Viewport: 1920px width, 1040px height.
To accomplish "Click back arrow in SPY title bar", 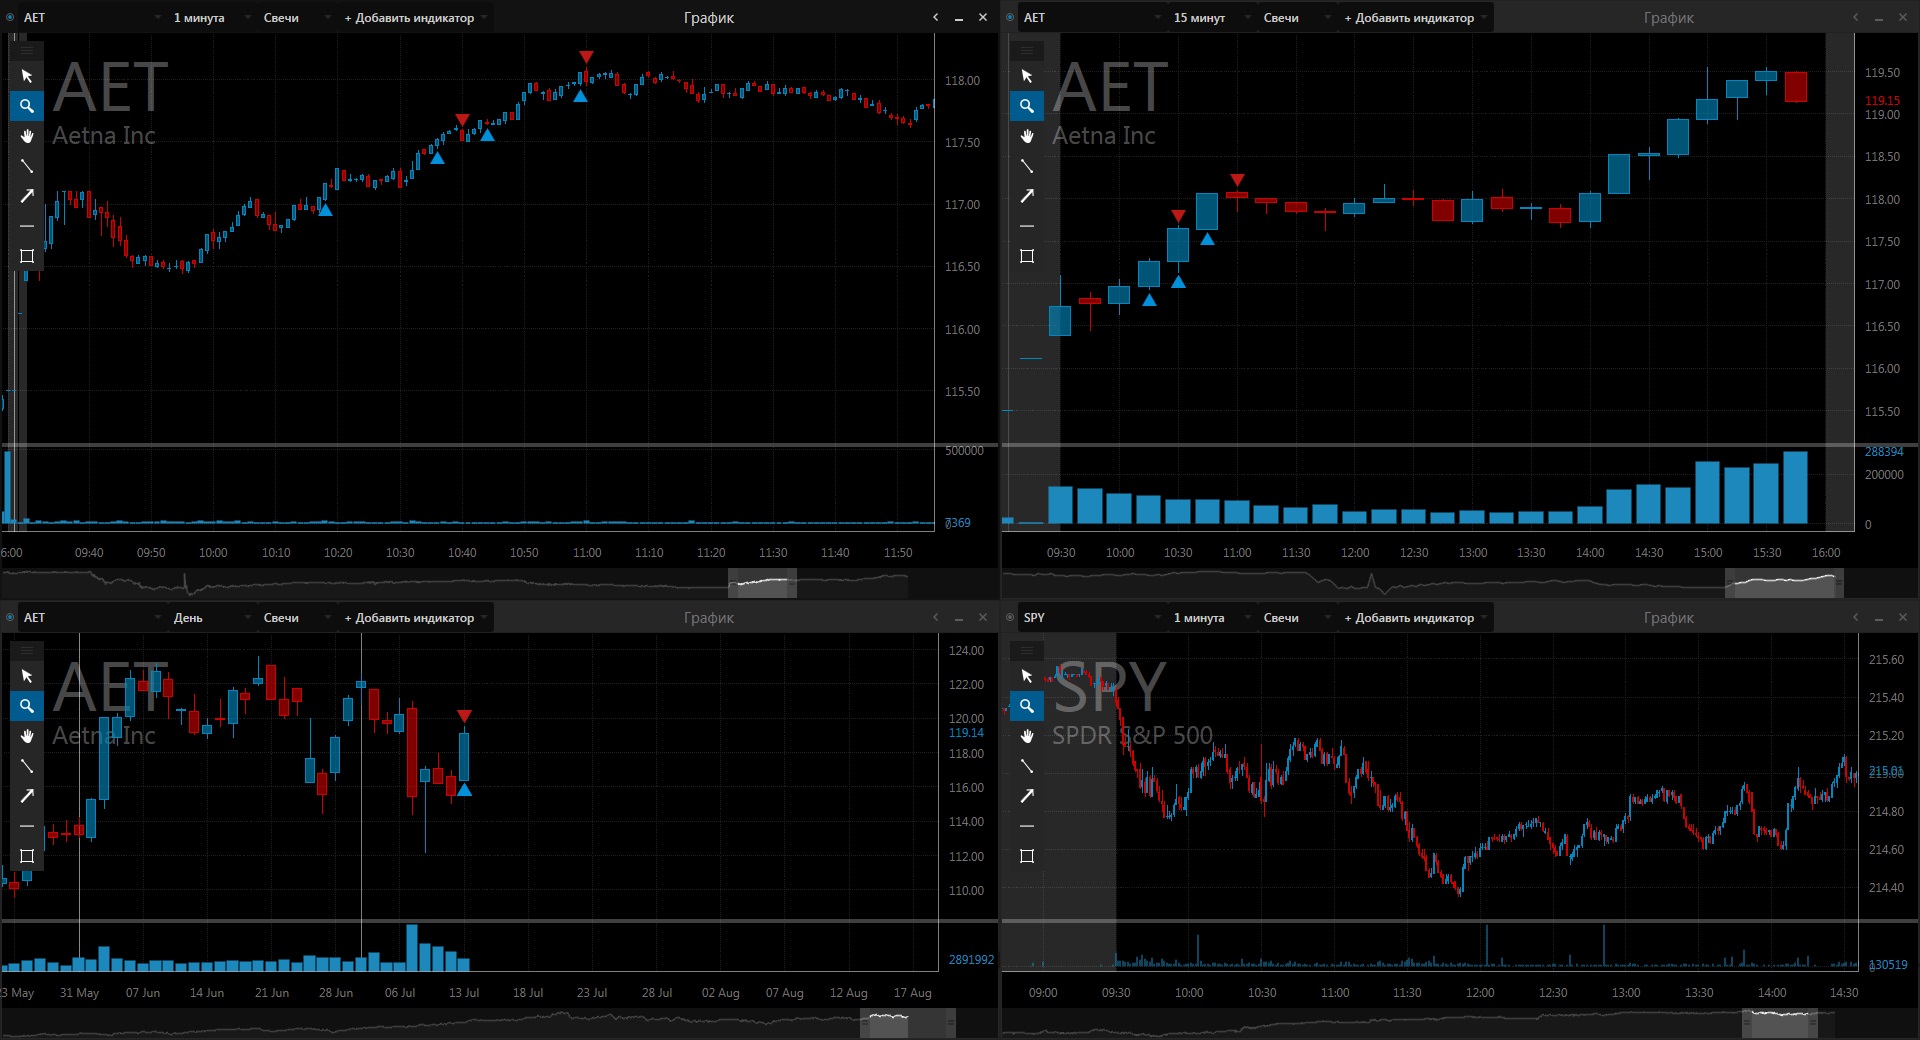I will coord(1856,618).
